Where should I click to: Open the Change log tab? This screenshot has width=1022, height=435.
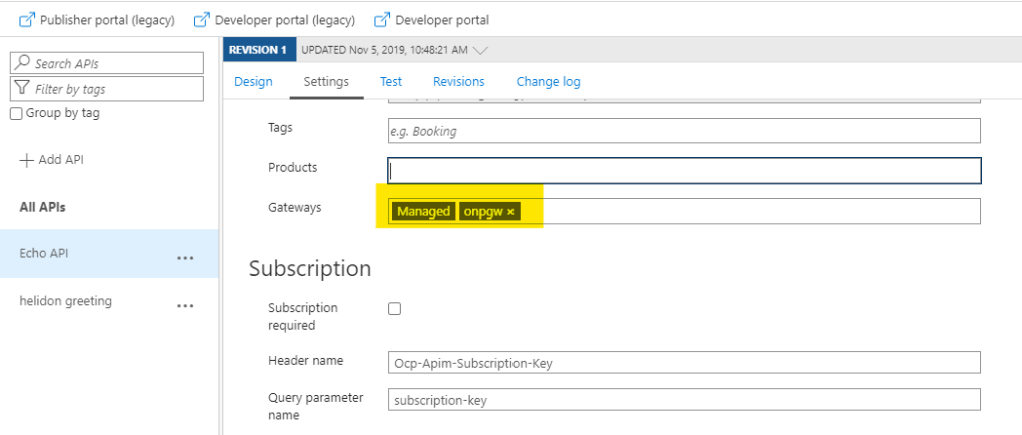tap(548, 82)
